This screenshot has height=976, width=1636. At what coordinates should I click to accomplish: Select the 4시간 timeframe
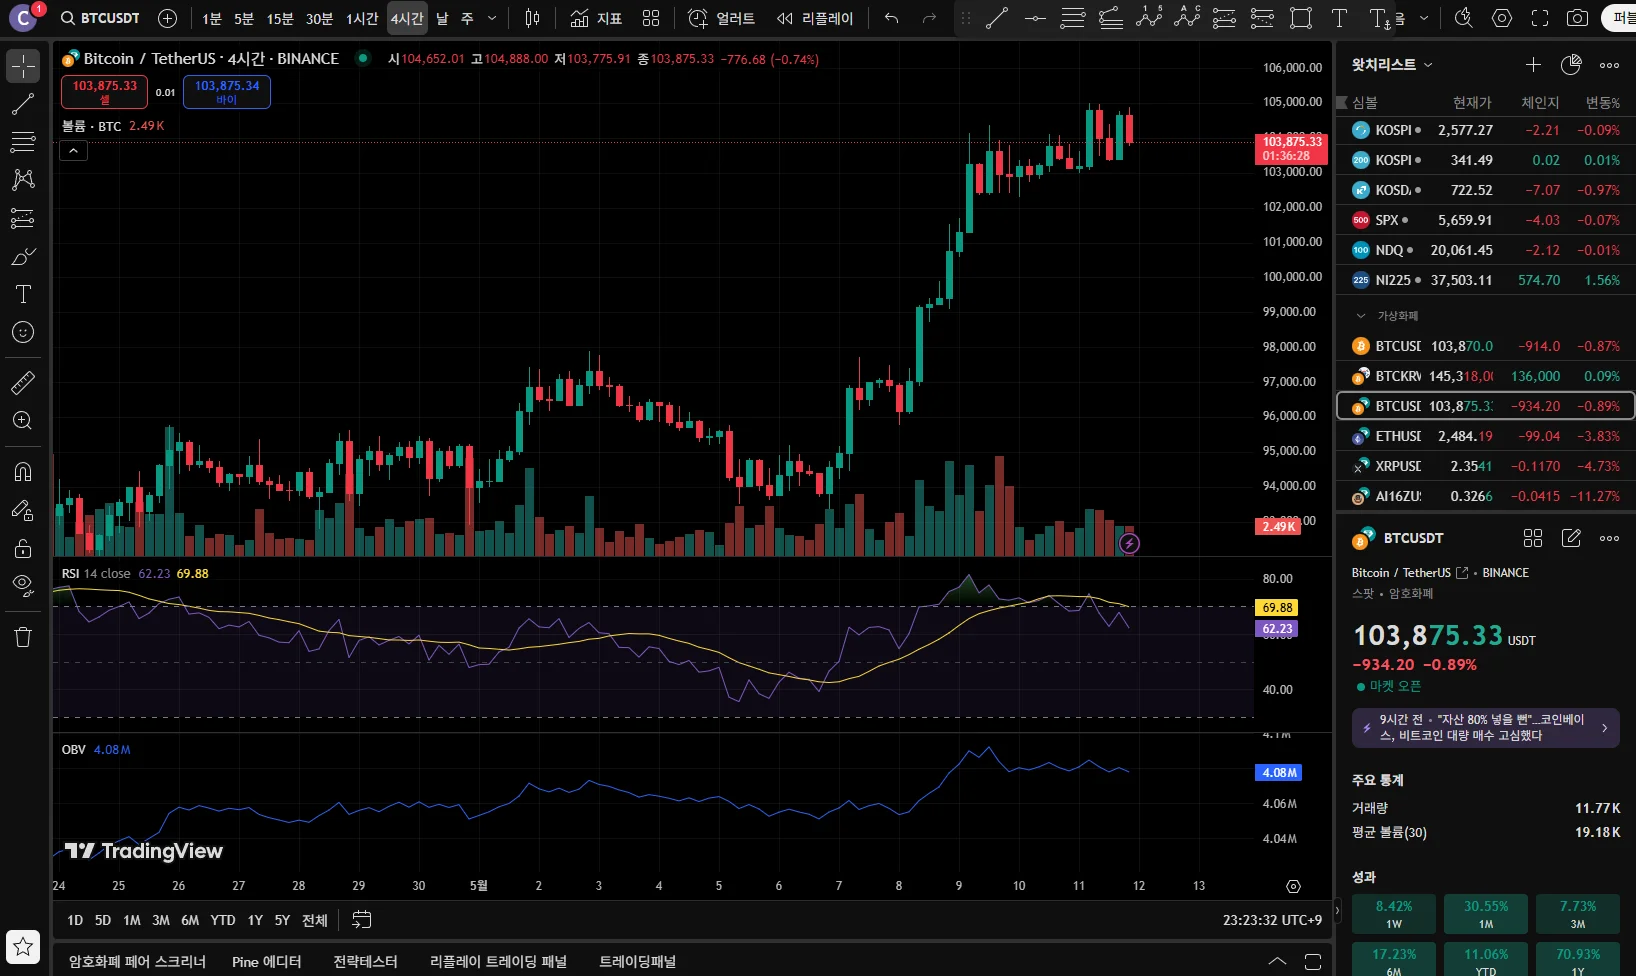407,18
